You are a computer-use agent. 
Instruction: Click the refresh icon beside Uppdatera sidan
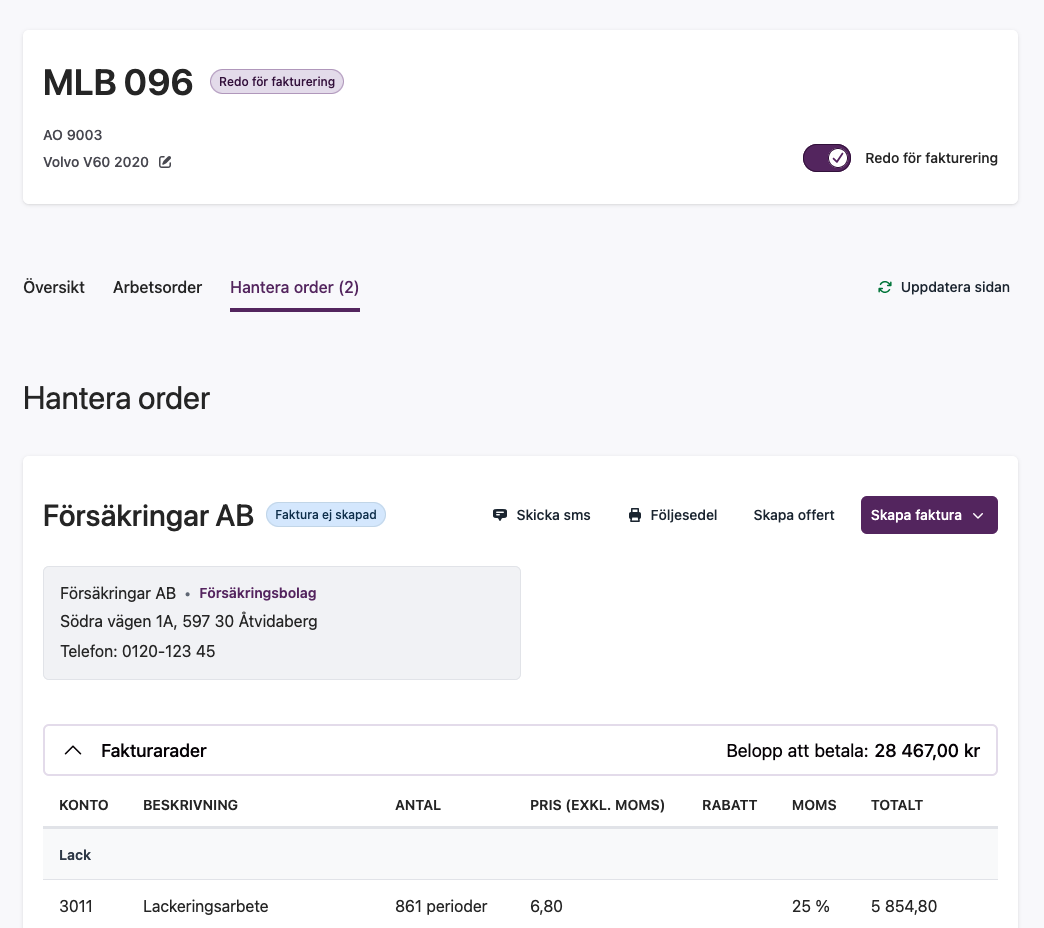883,287
